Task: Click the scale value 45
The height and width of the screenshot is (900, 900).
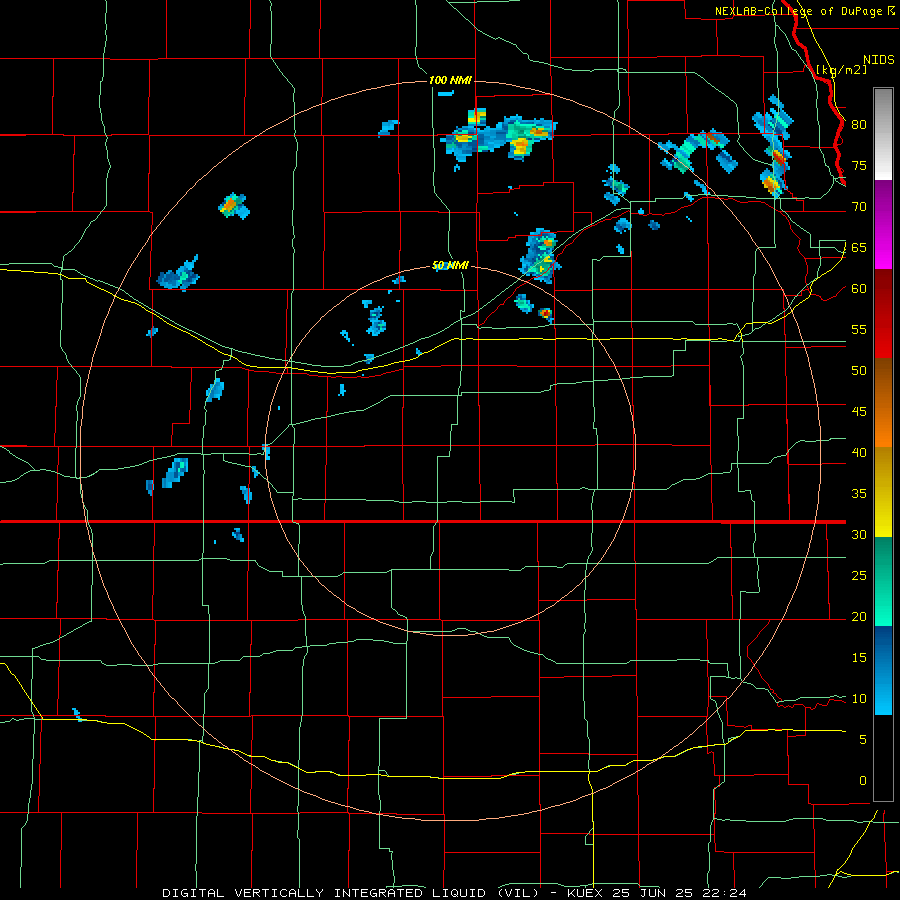Action: 859,412
